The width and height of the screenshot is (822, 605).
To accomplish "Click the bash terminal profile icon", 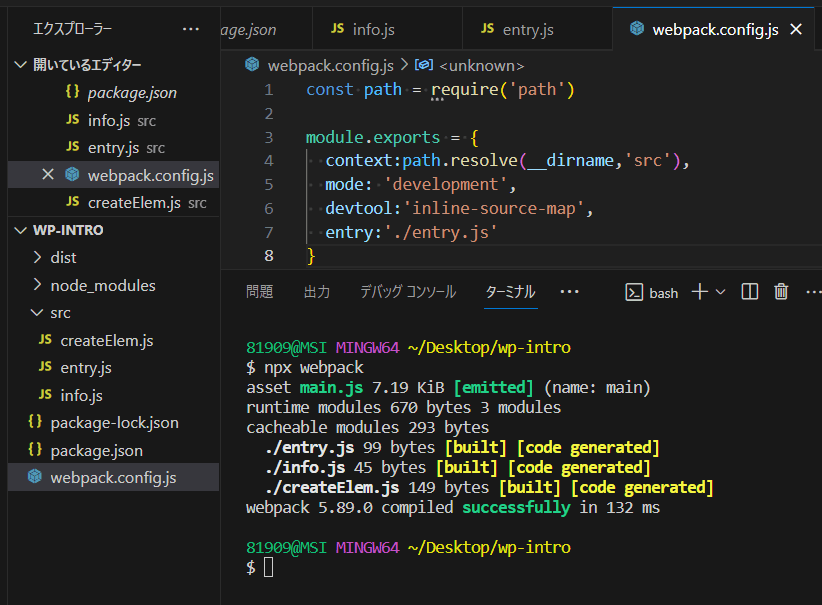I will point(634,293).
